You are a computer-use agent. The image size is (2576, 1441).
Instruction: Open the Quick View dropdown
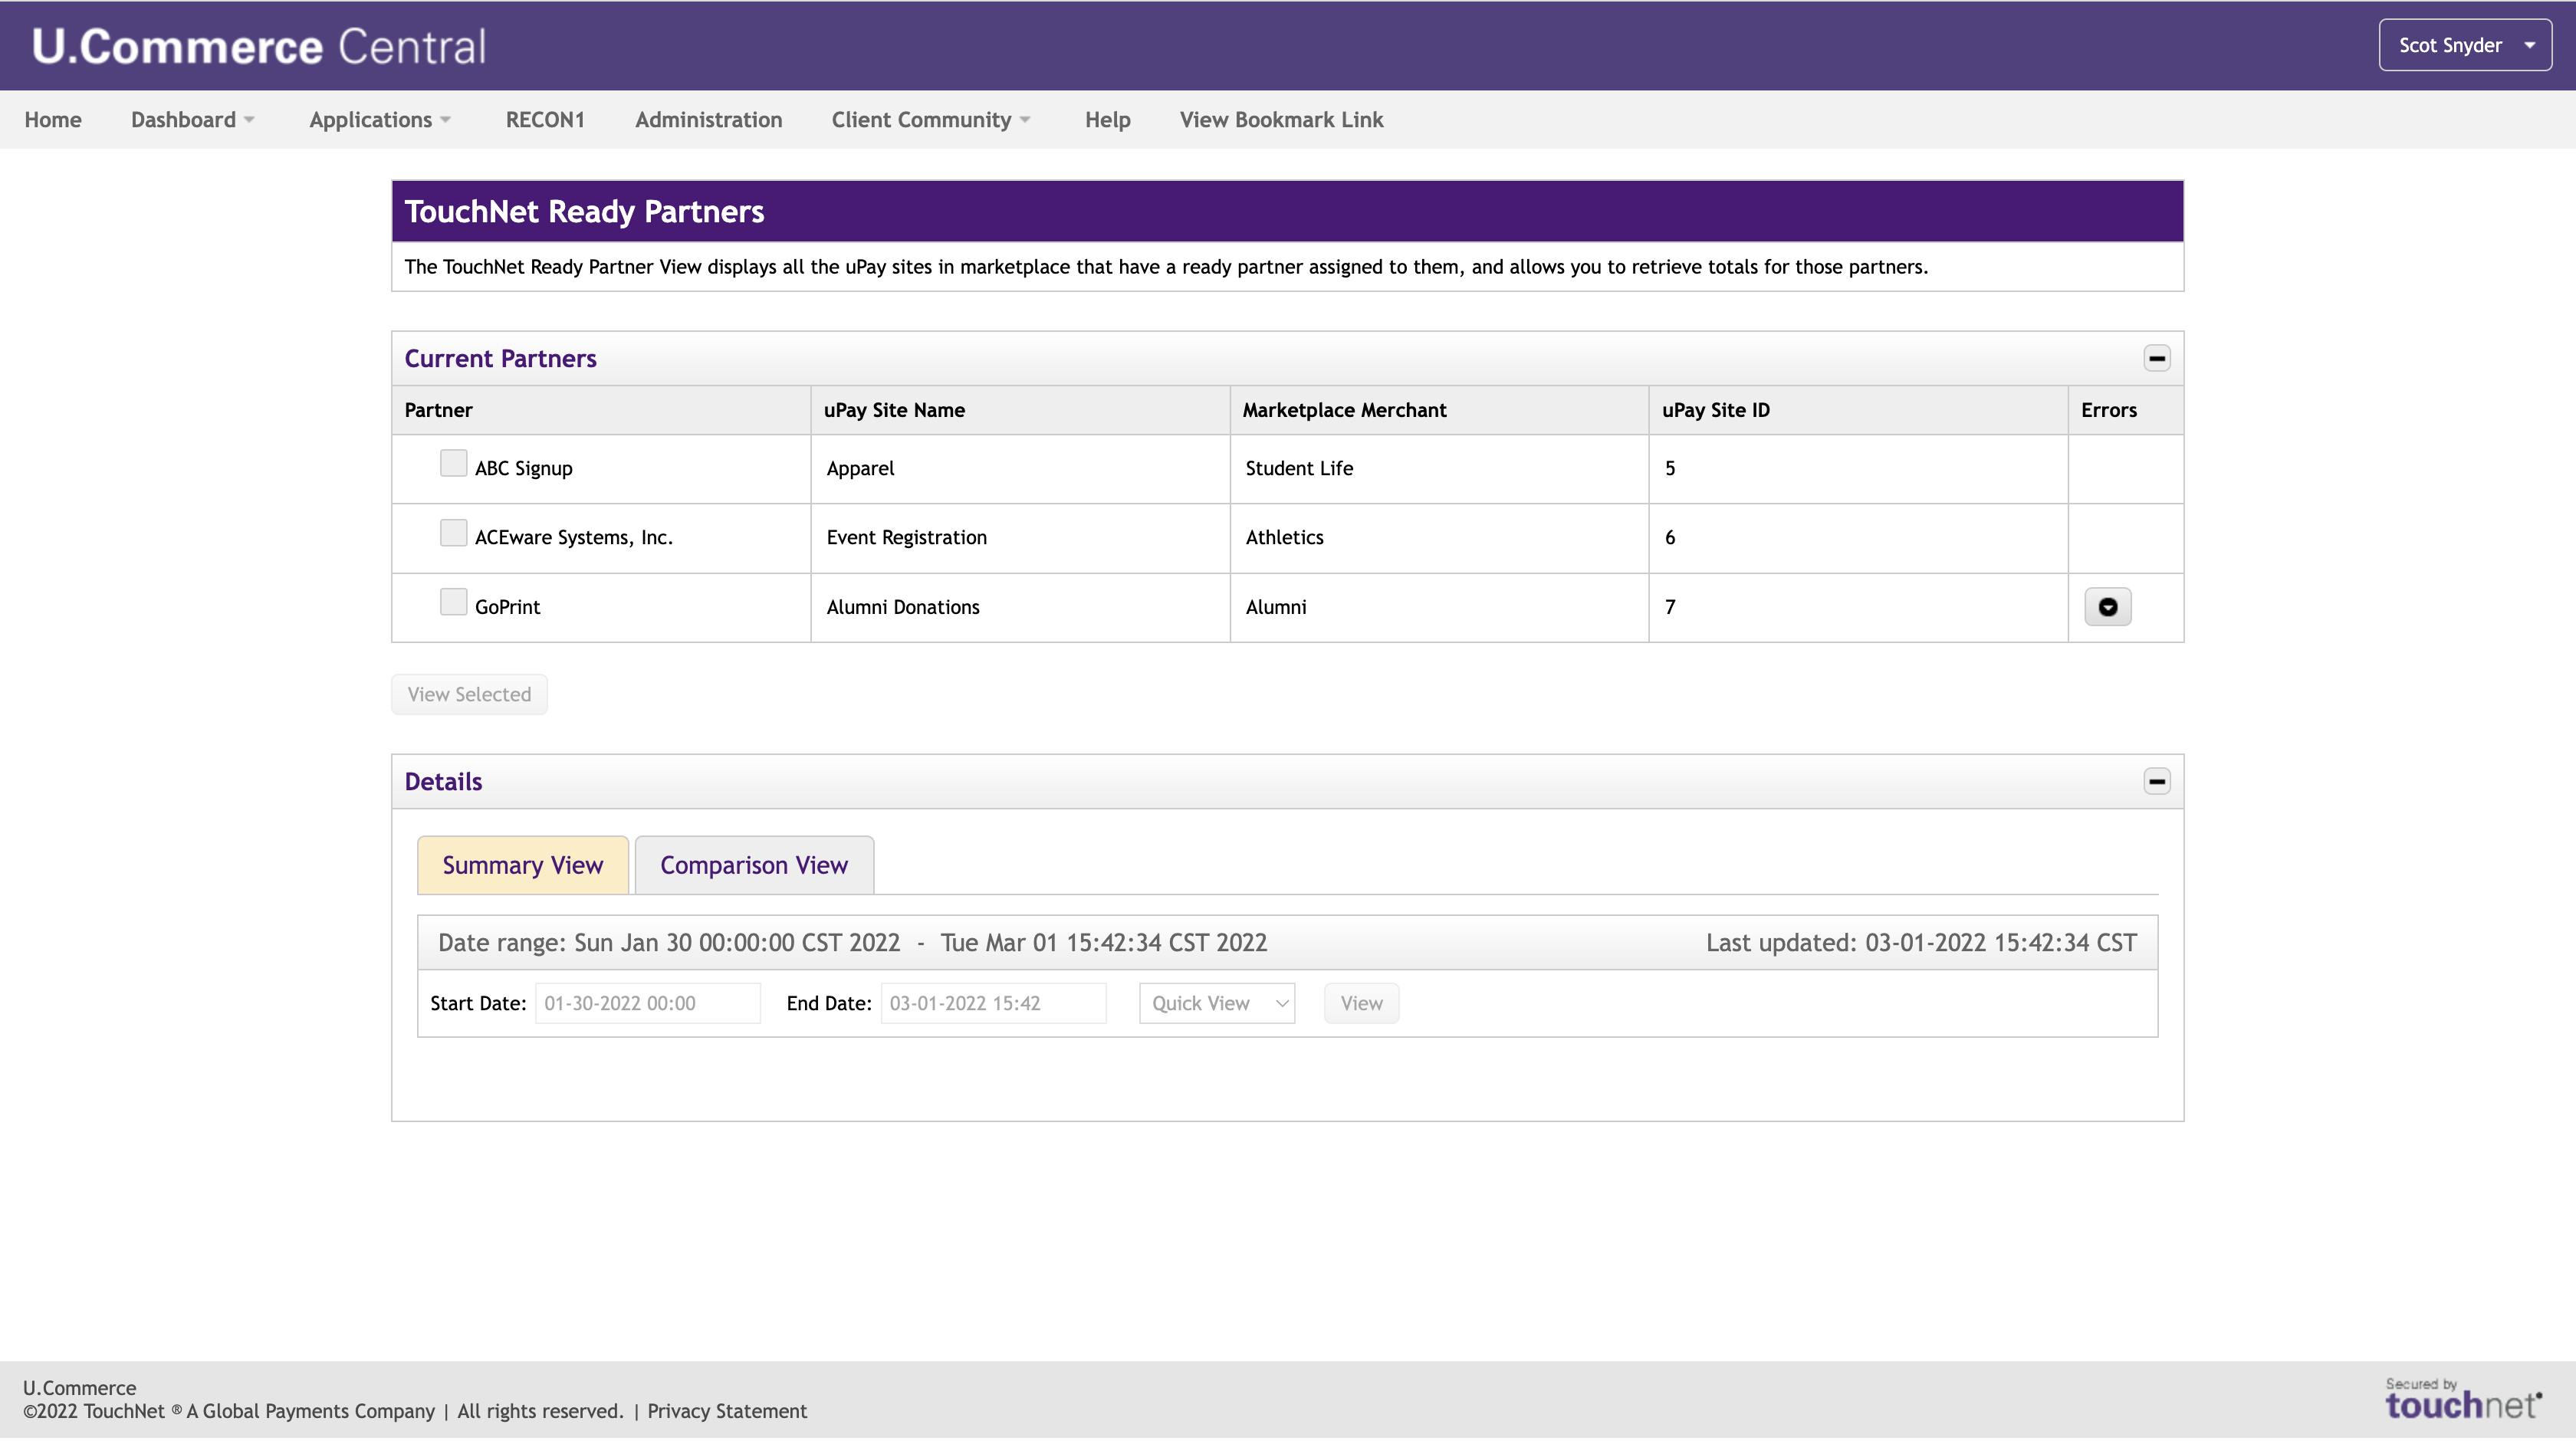1216,1003
